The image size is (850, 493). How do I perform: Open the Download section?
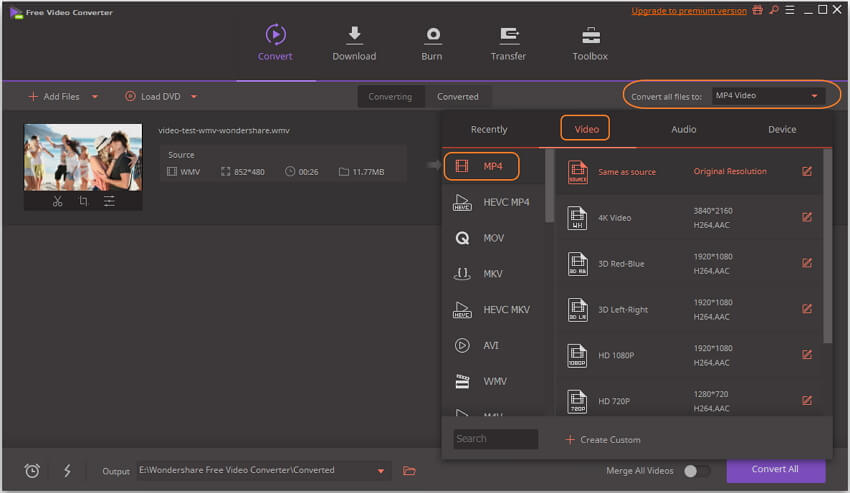[x=354, y=42]
